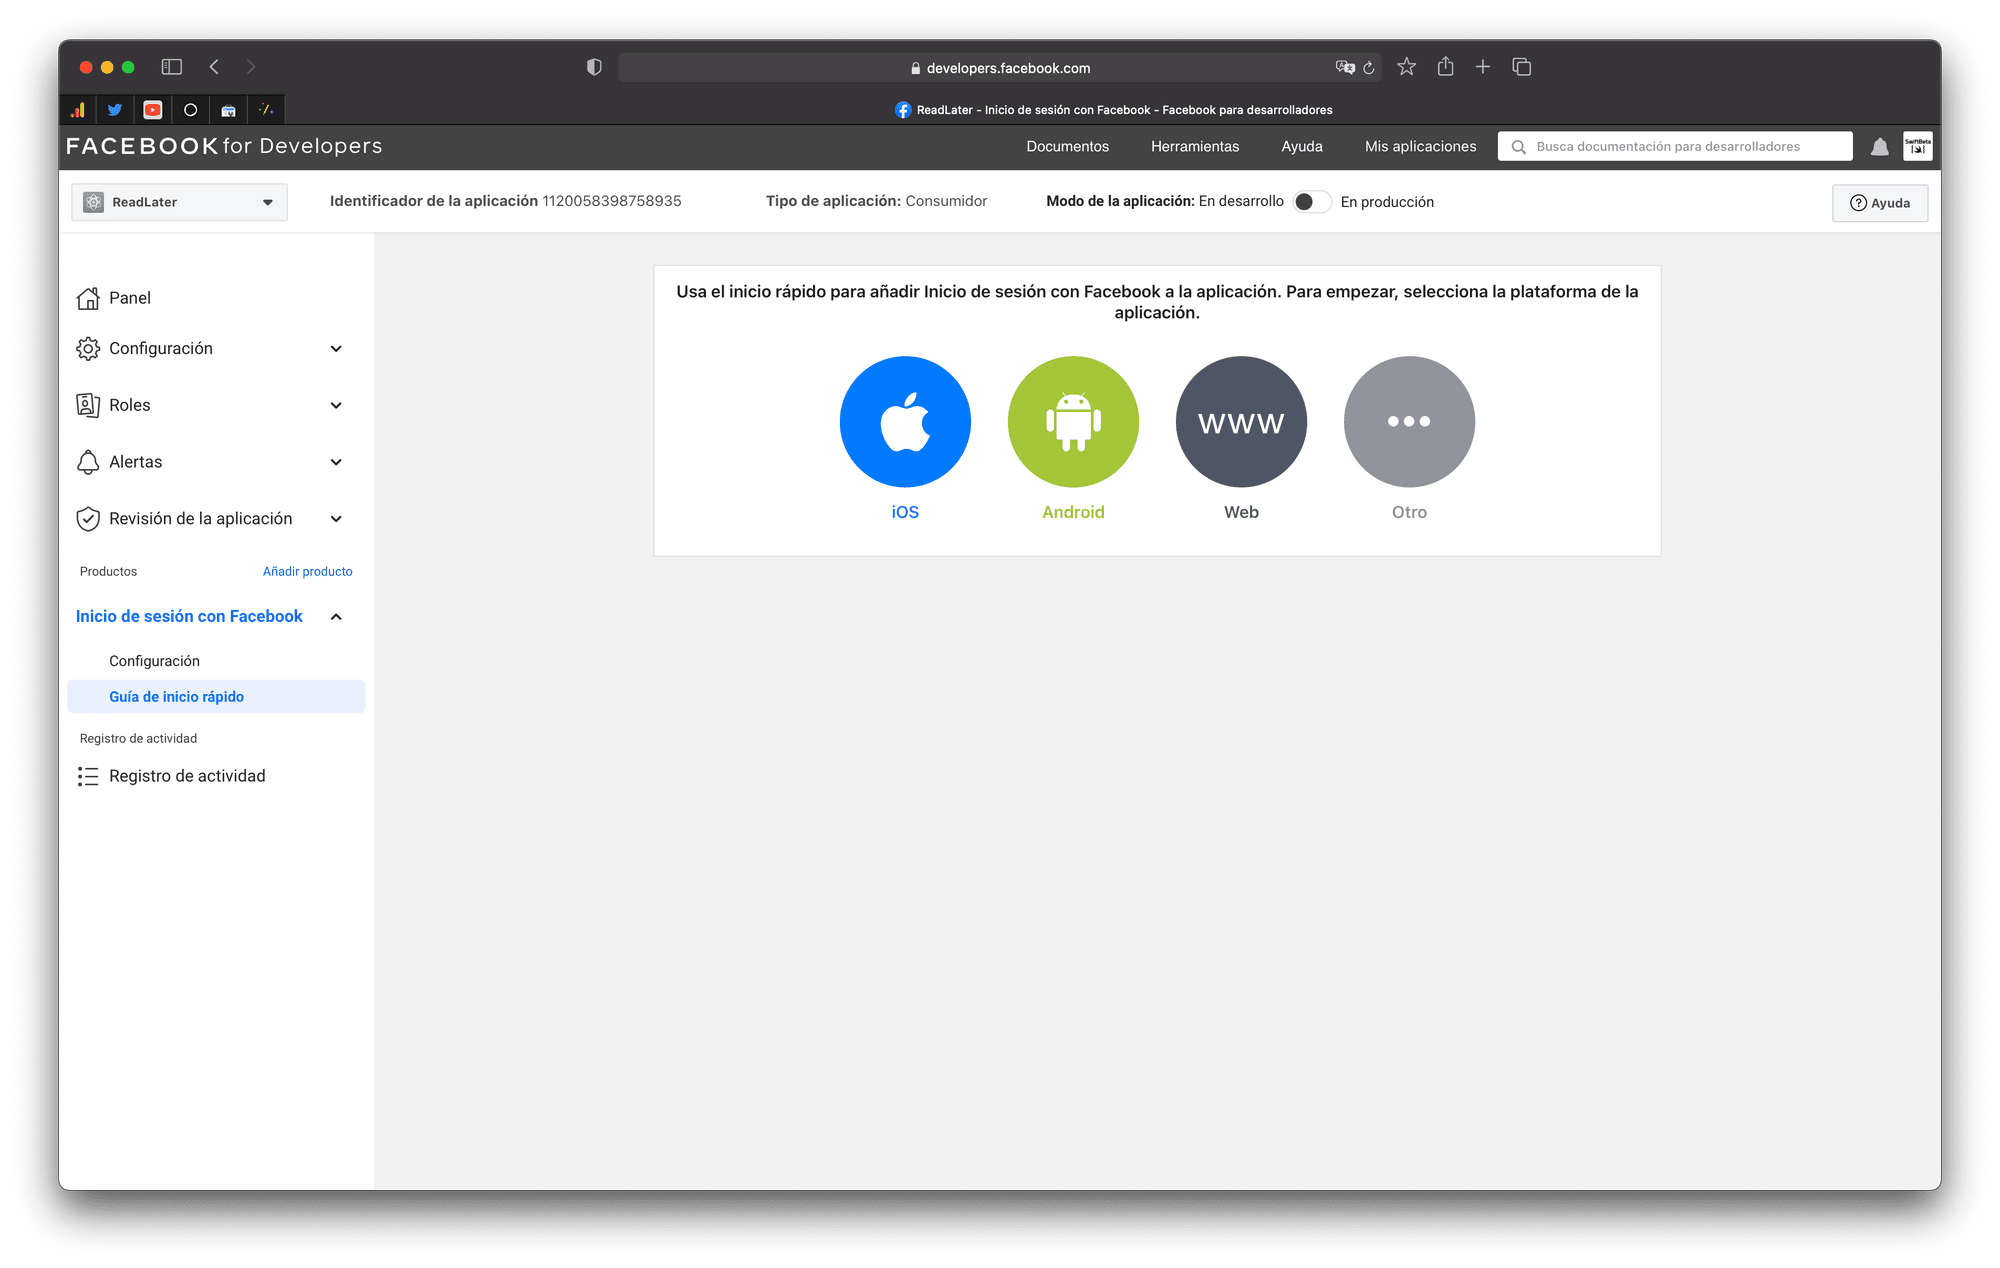Open Configuración under Facebook login
Screen dimensions: 2000x1268
154,661
